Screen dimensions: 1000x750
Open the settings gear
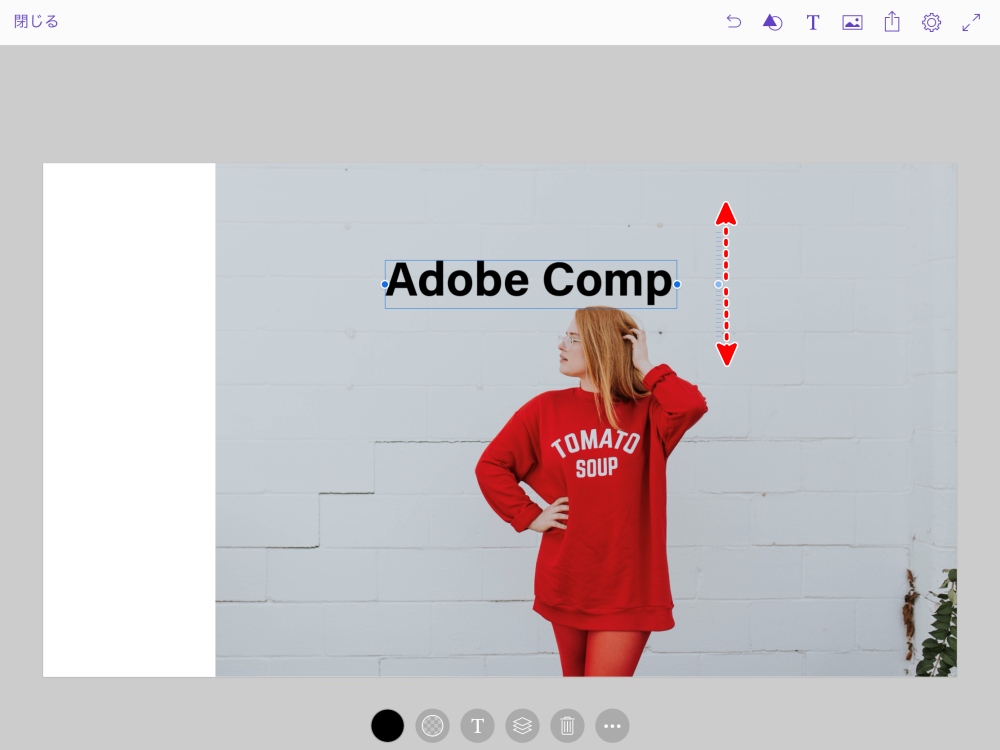pyautogui.click(x=931, y=22)
